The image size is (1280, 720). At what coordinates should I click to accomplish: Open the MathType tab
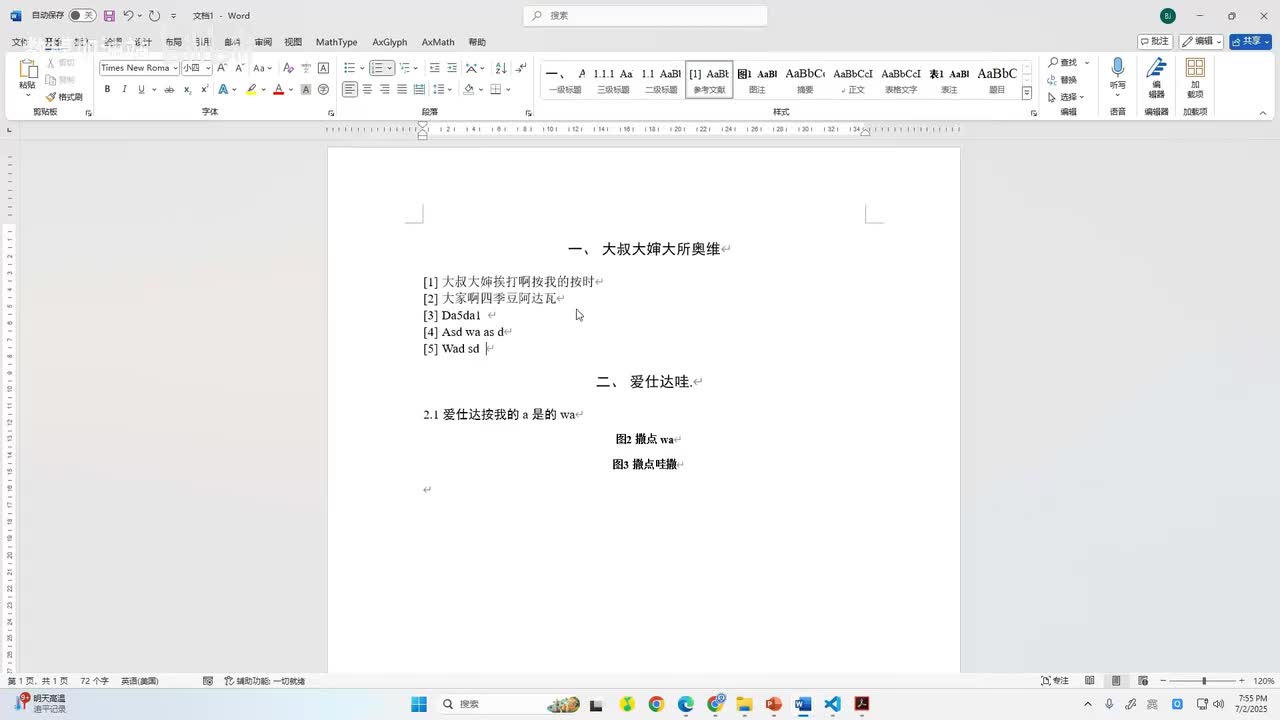[x=336, y=42]
